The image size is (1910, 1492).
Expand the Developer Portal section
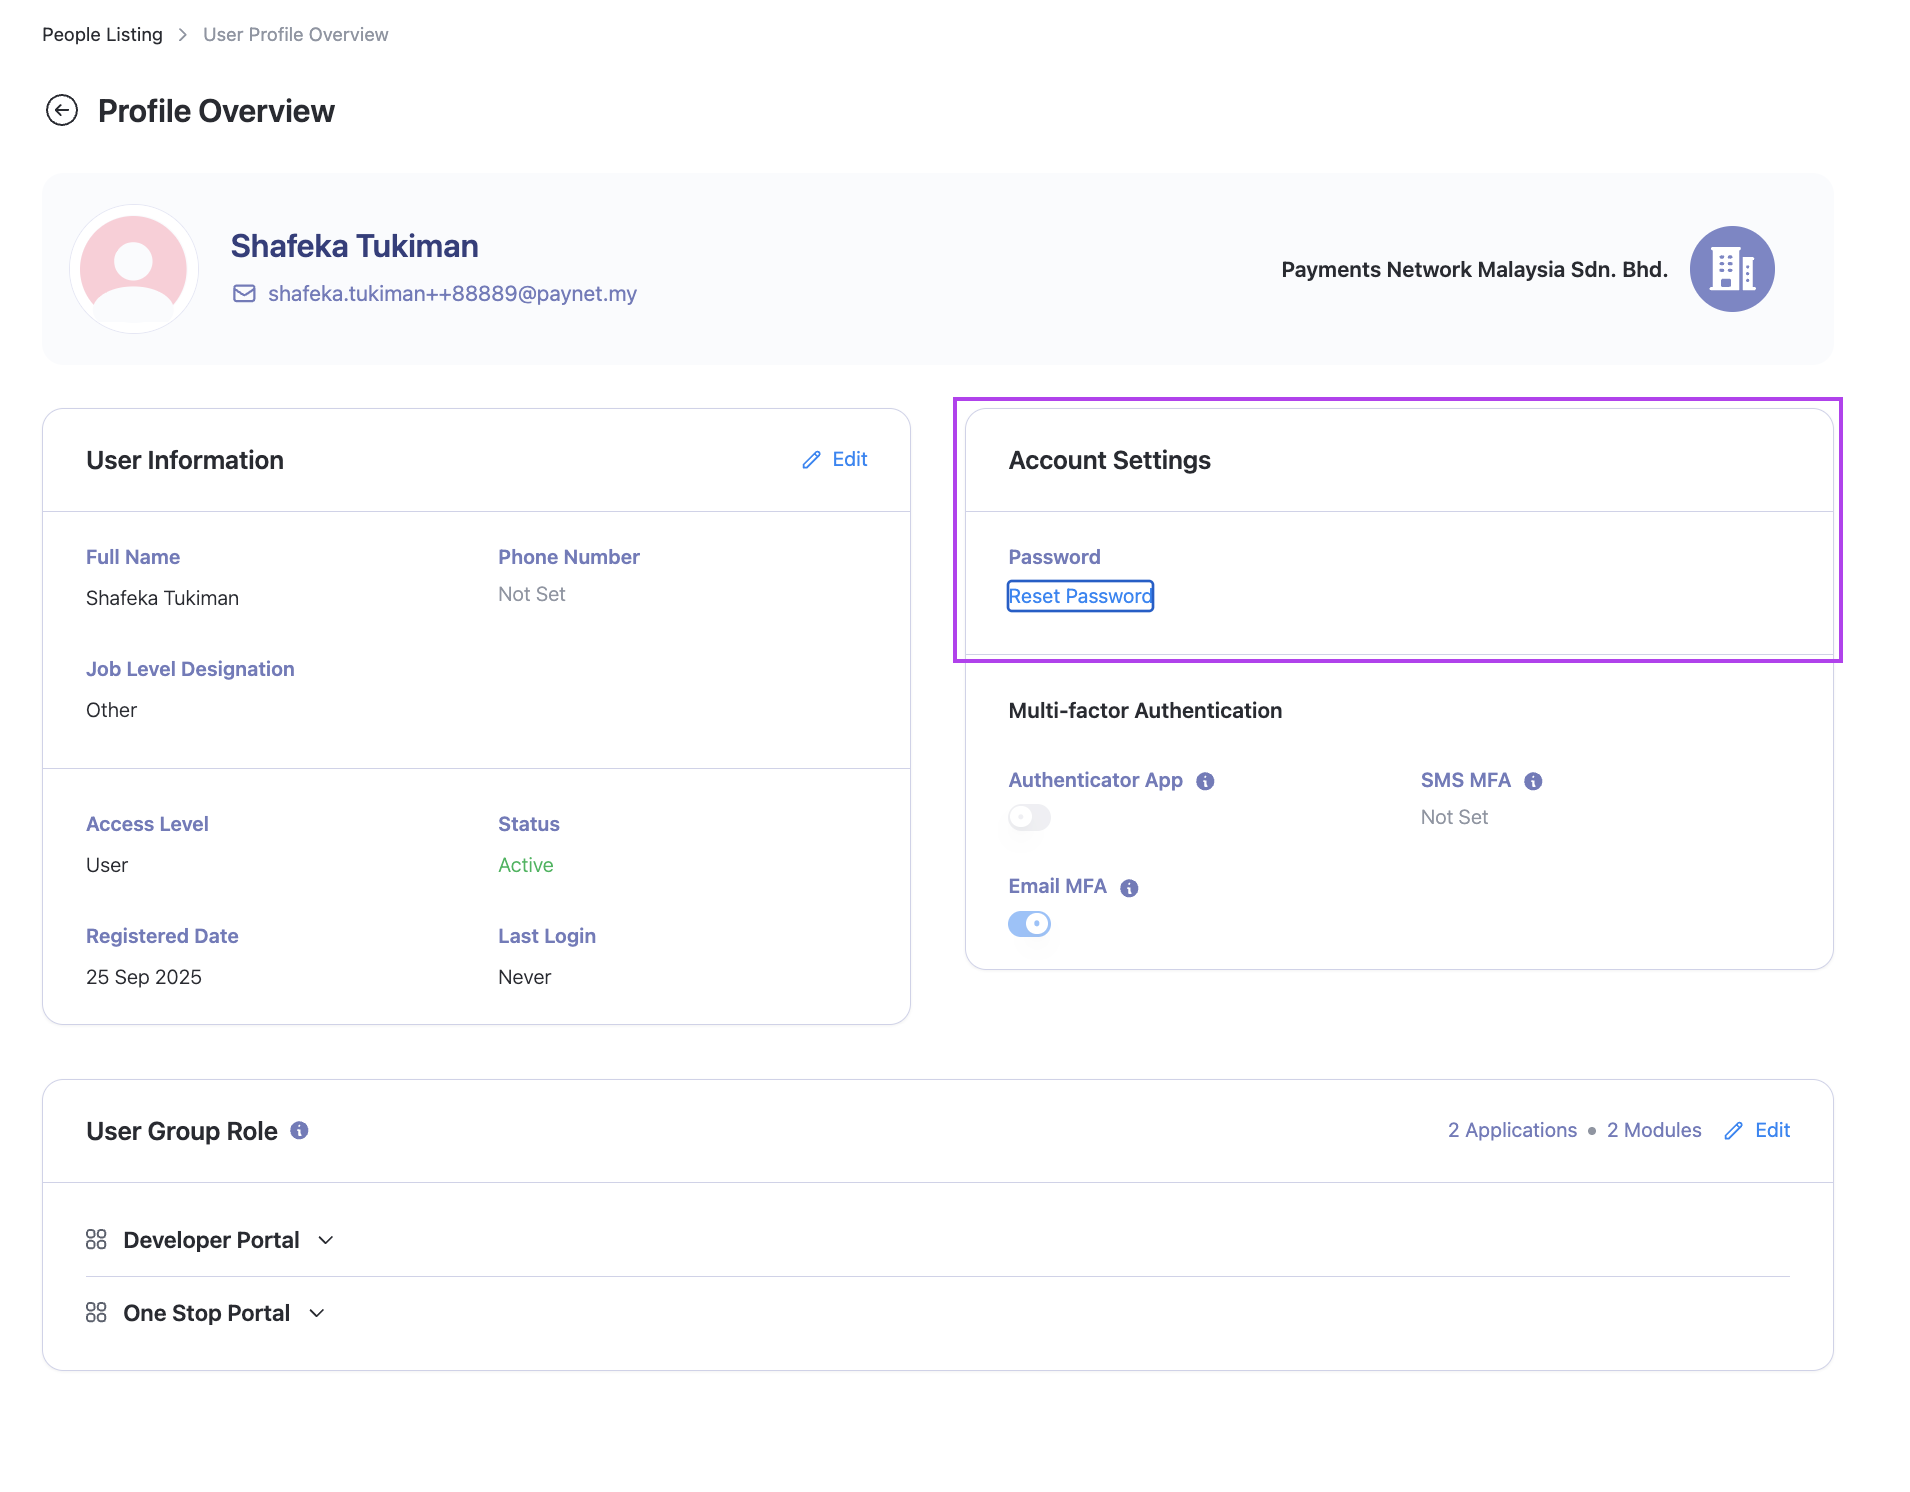point(325,1240)
